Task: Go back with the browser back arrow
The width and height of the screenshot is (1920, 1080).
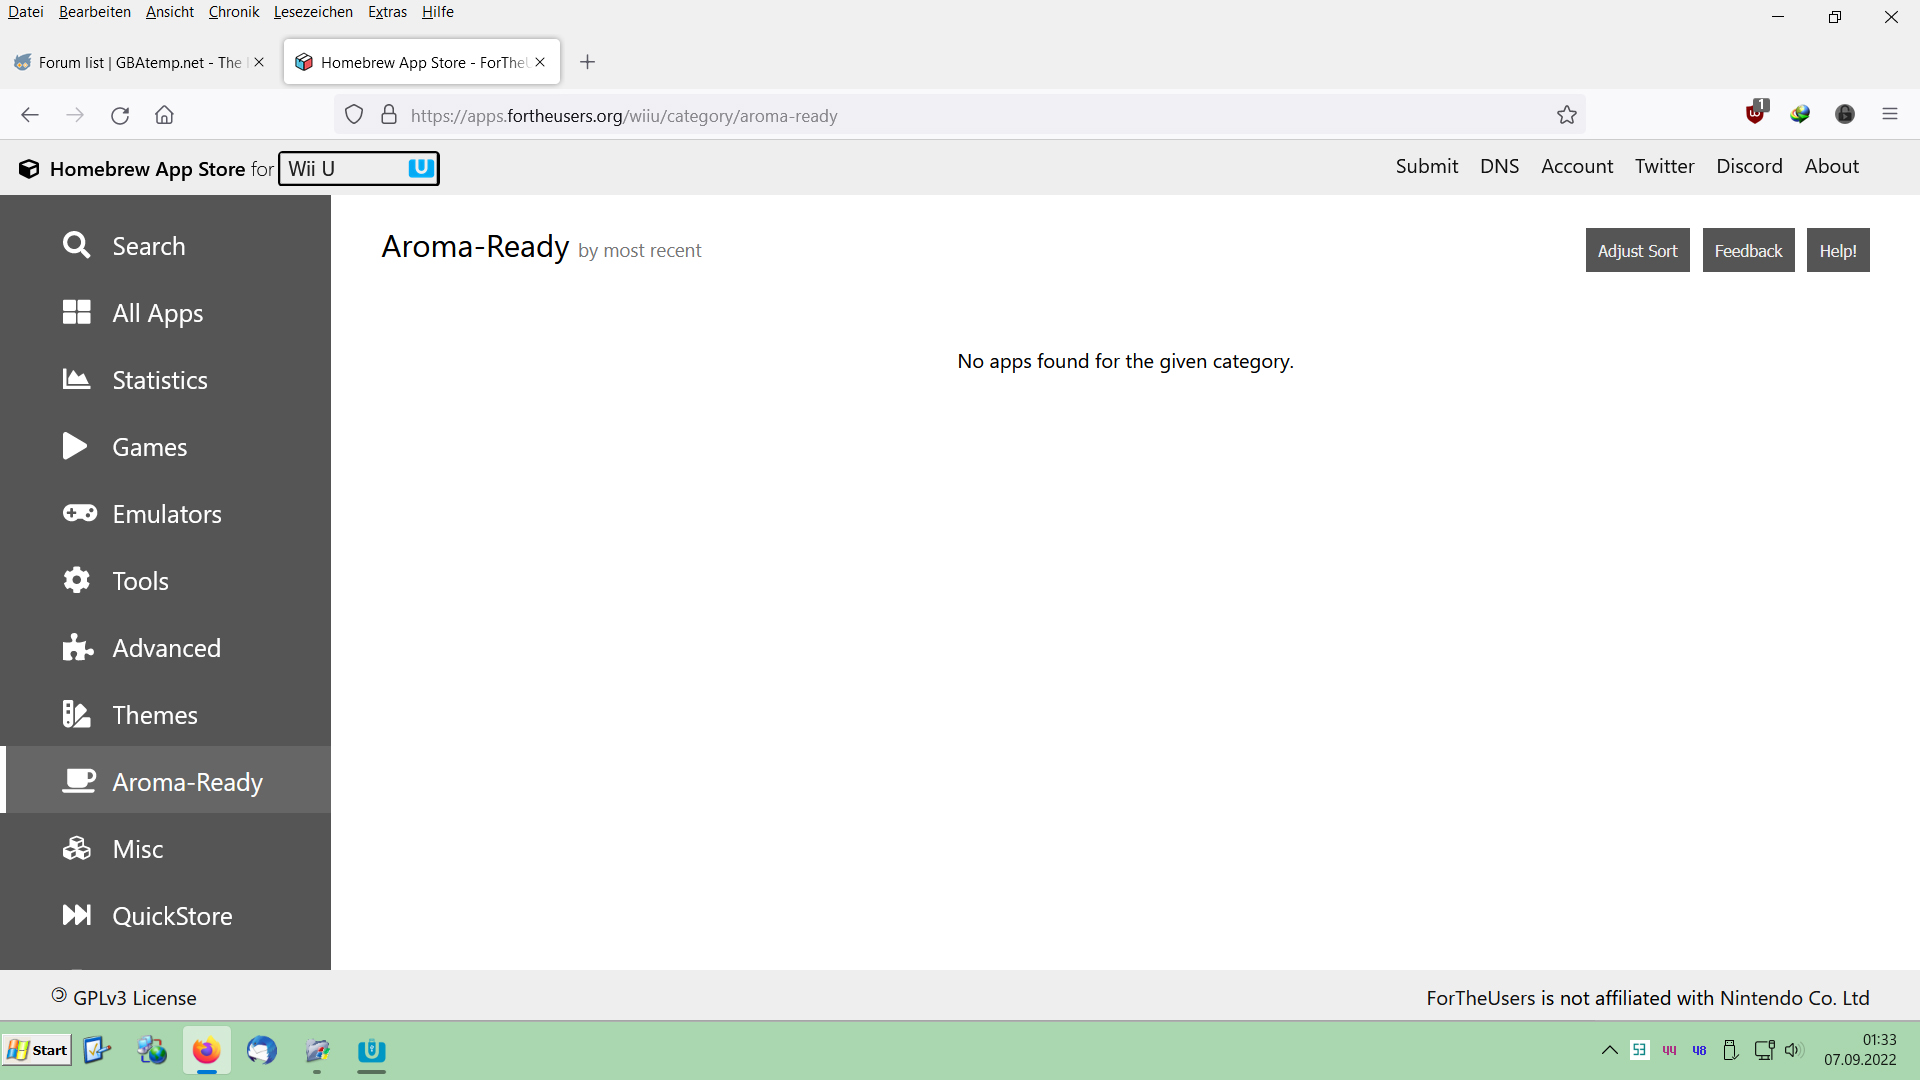Action: [x=30, y=115]
